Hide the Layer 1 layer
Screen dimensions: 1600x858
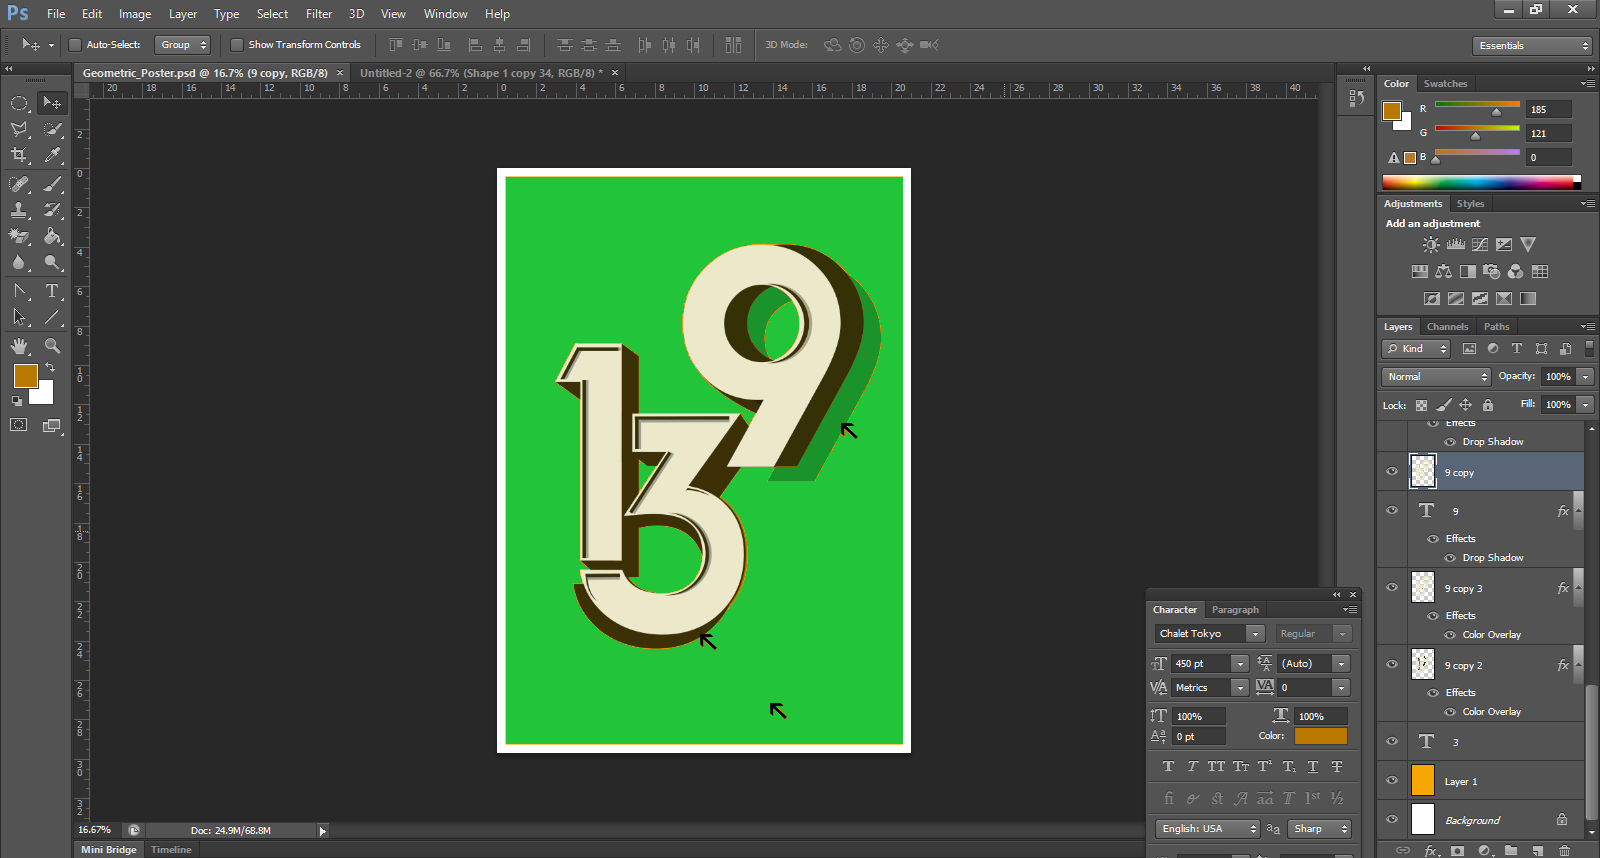(1392, 781)
